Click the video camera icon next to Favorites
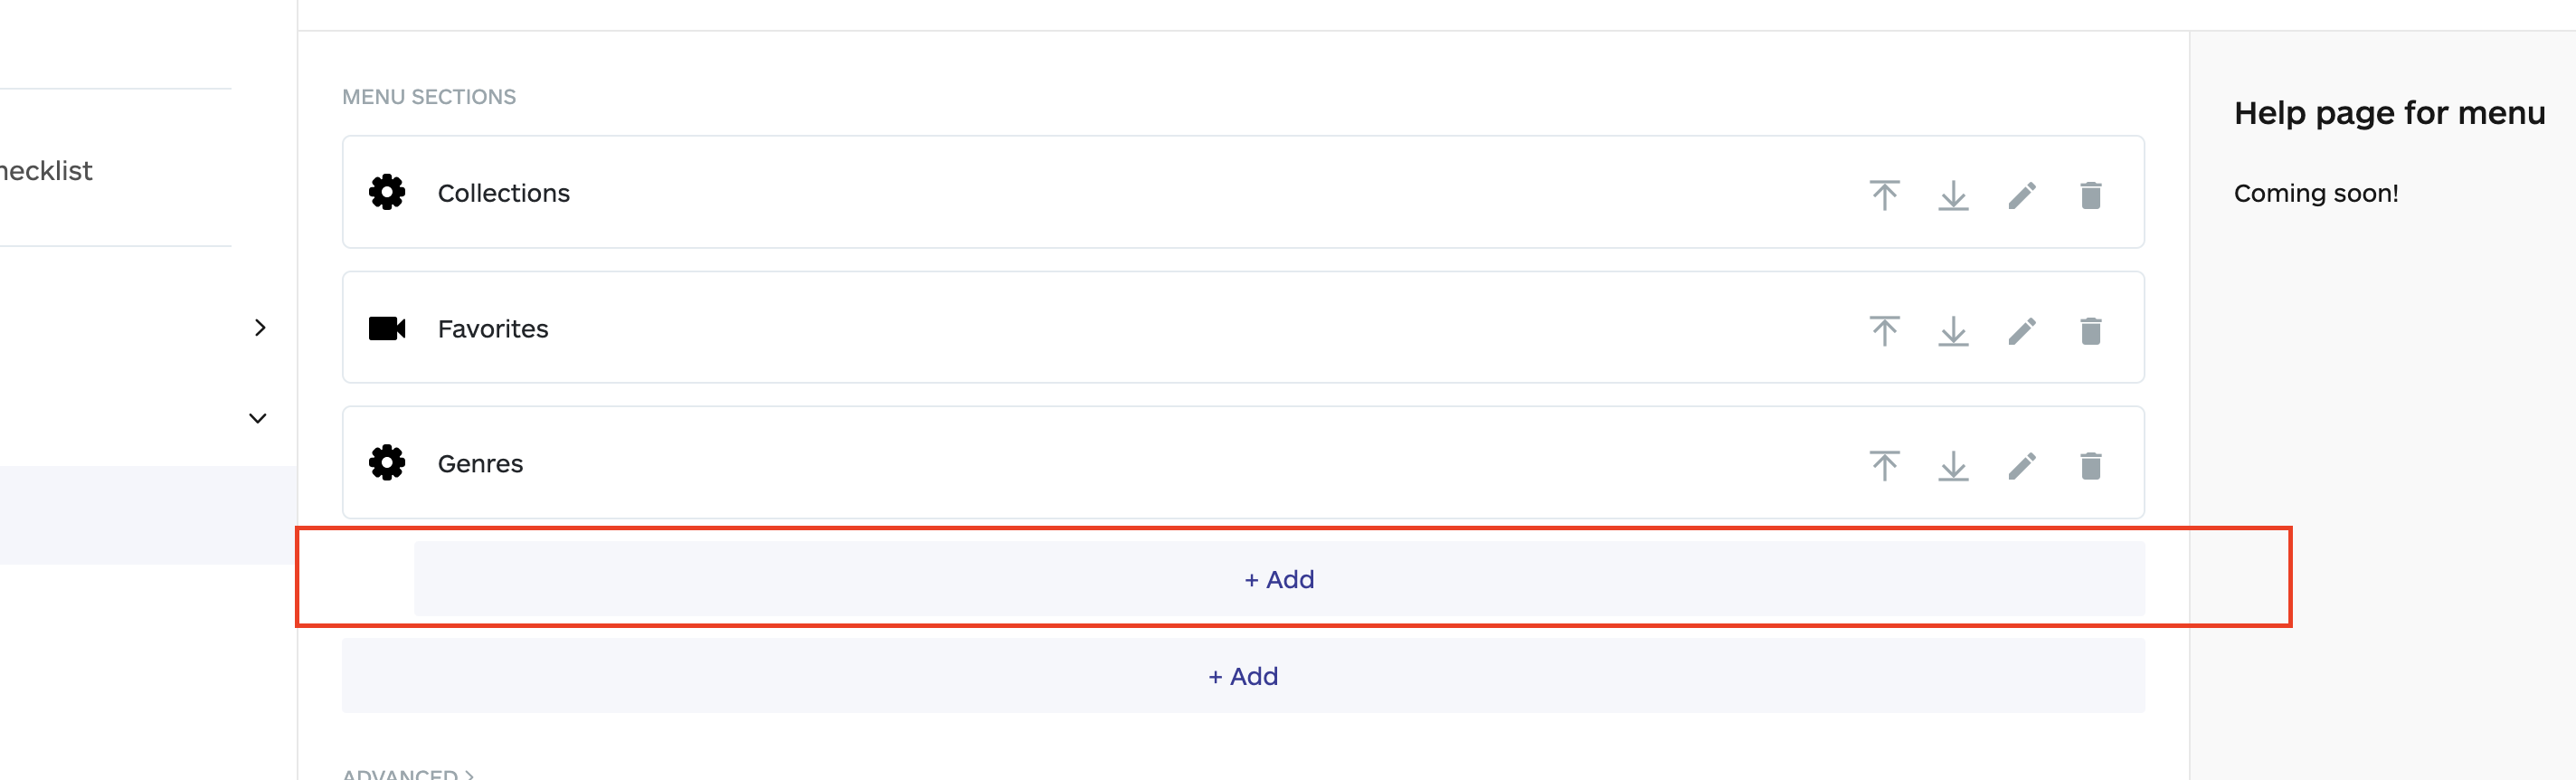Image resolution: width=2576 pixels, height=780 pixels. point(389,328)
